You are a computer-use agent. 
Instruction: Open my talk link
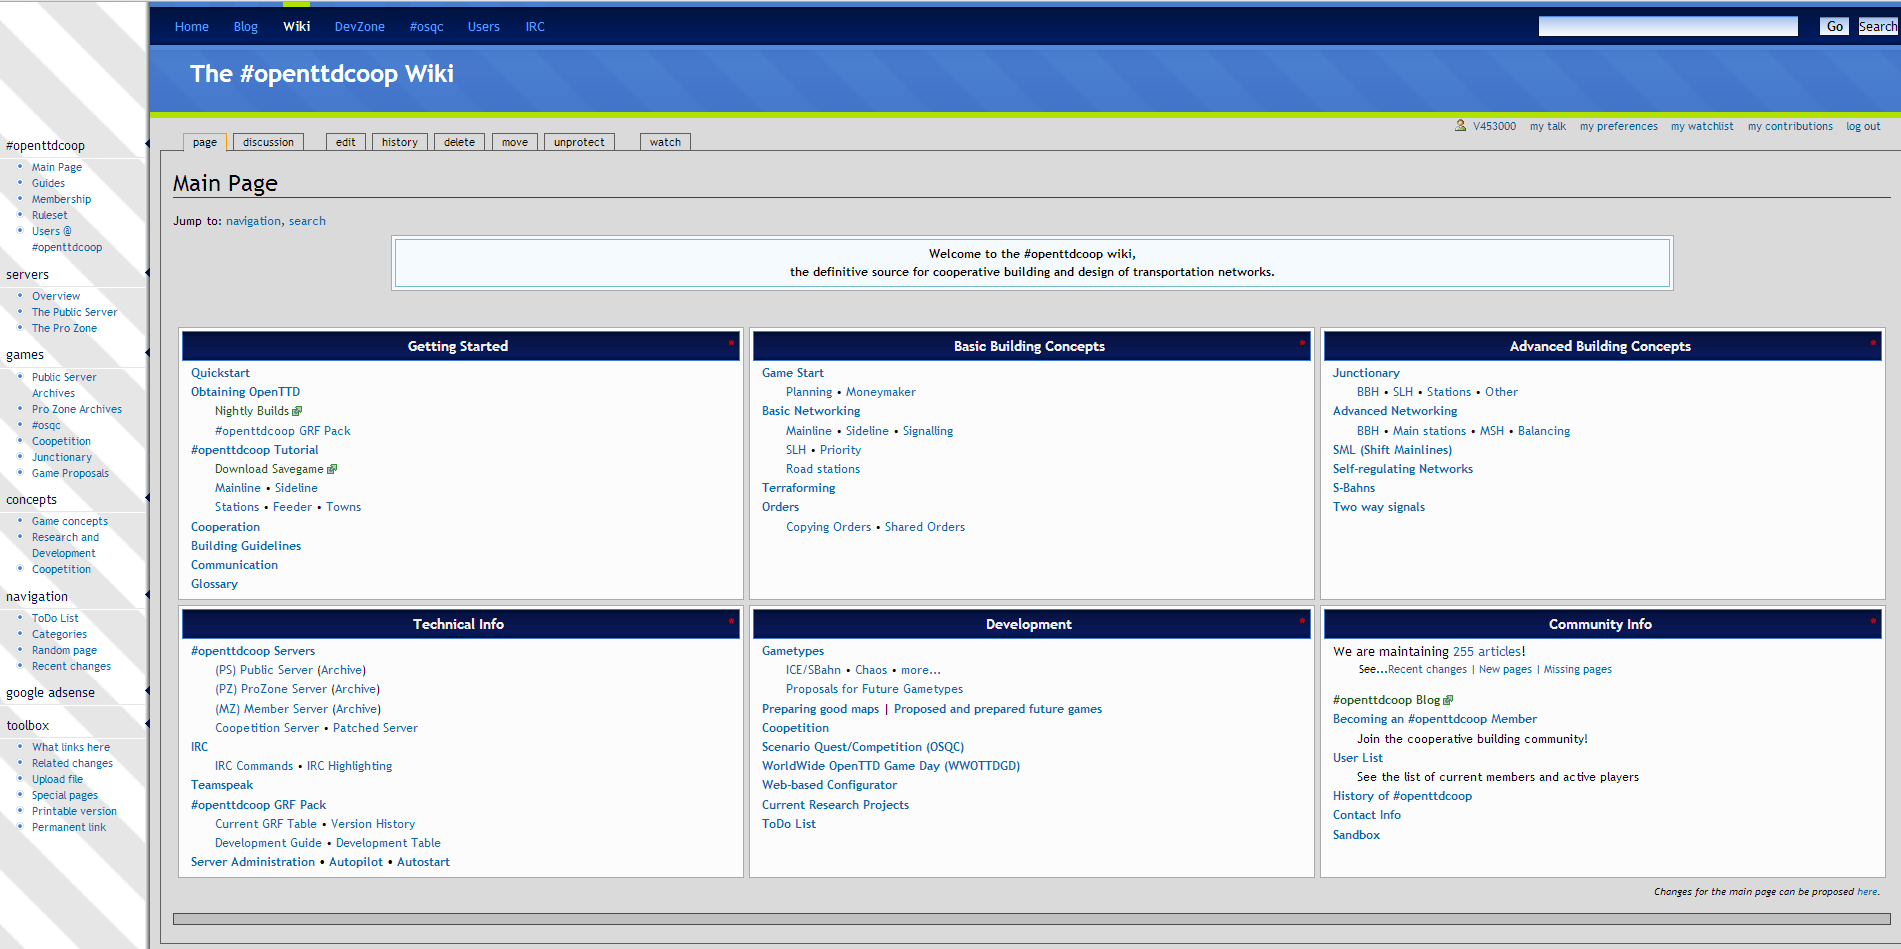[1548, 126]
